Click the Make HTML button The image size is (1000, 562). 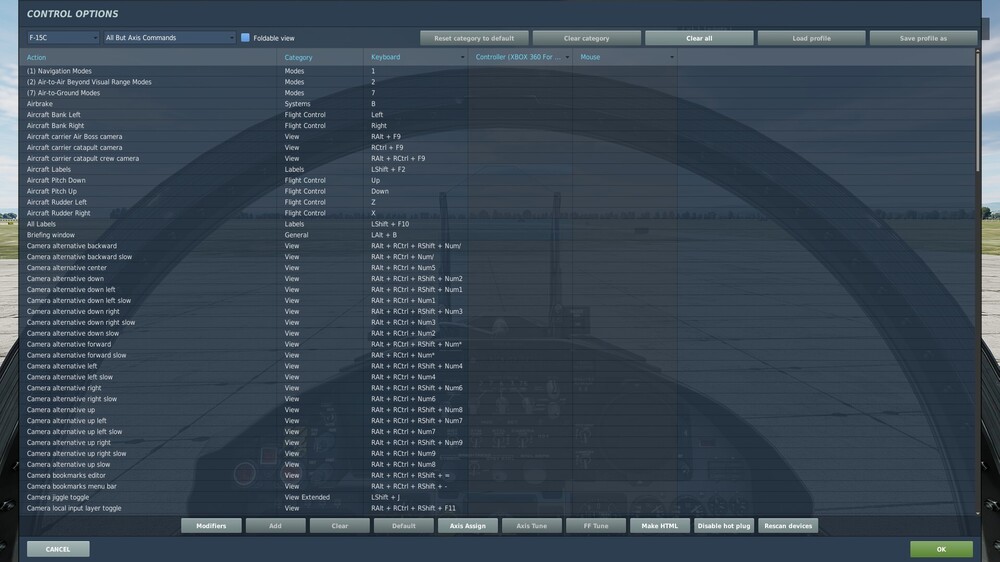[x=660, y=526]
